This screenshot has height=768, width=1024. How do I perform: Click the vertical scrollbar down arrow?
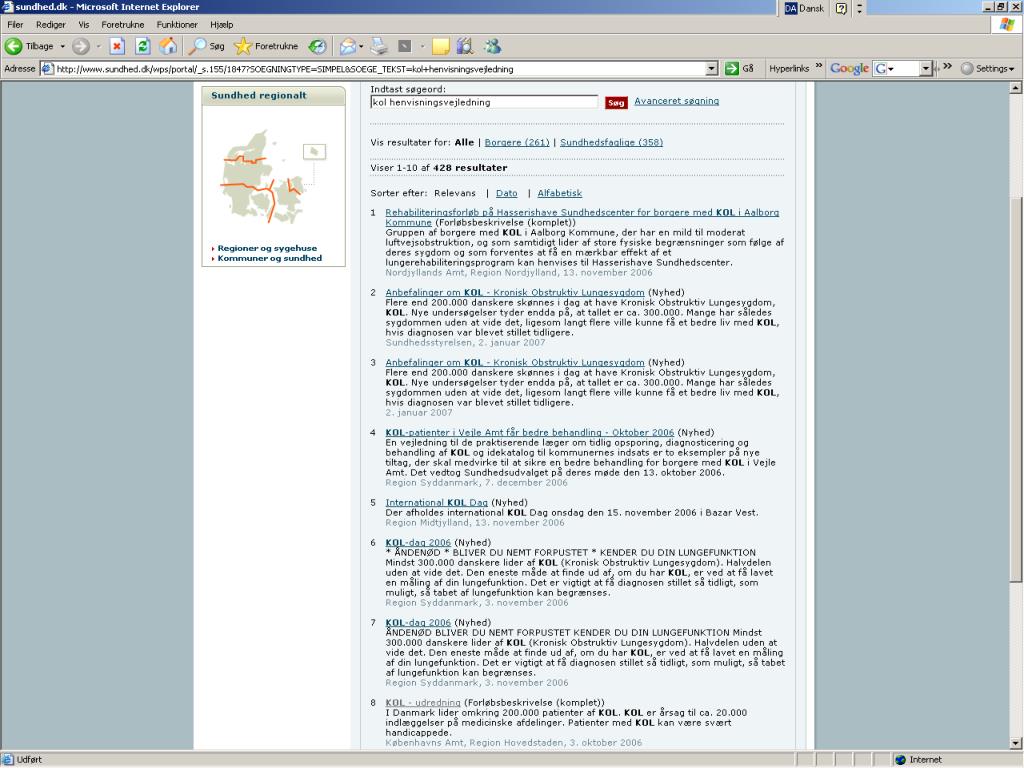[1016, 743]
